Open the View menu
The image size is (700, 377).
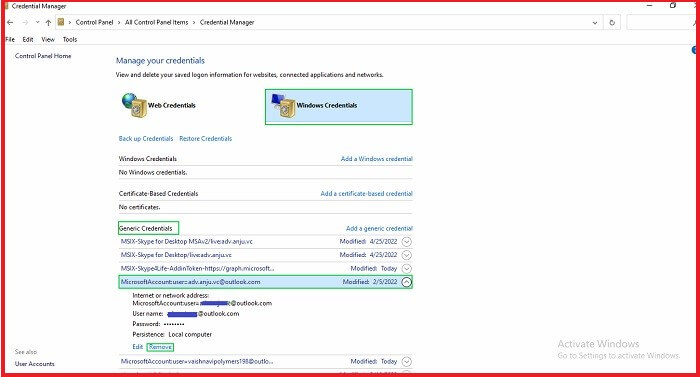pos(48,39)
